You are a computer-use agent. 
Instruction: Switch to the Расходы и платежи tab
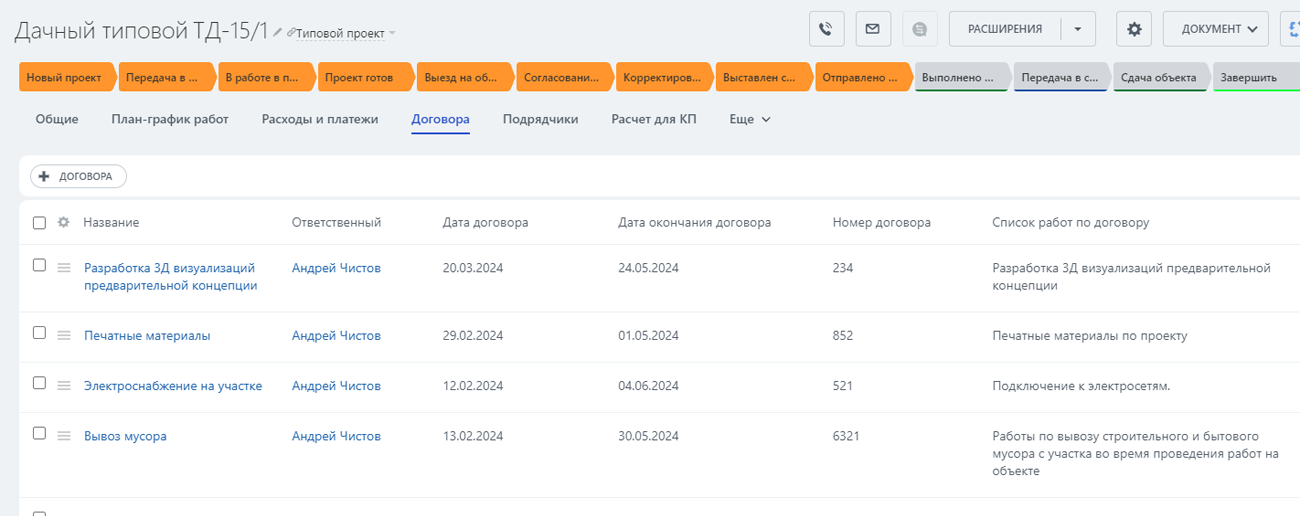[320, 119]
